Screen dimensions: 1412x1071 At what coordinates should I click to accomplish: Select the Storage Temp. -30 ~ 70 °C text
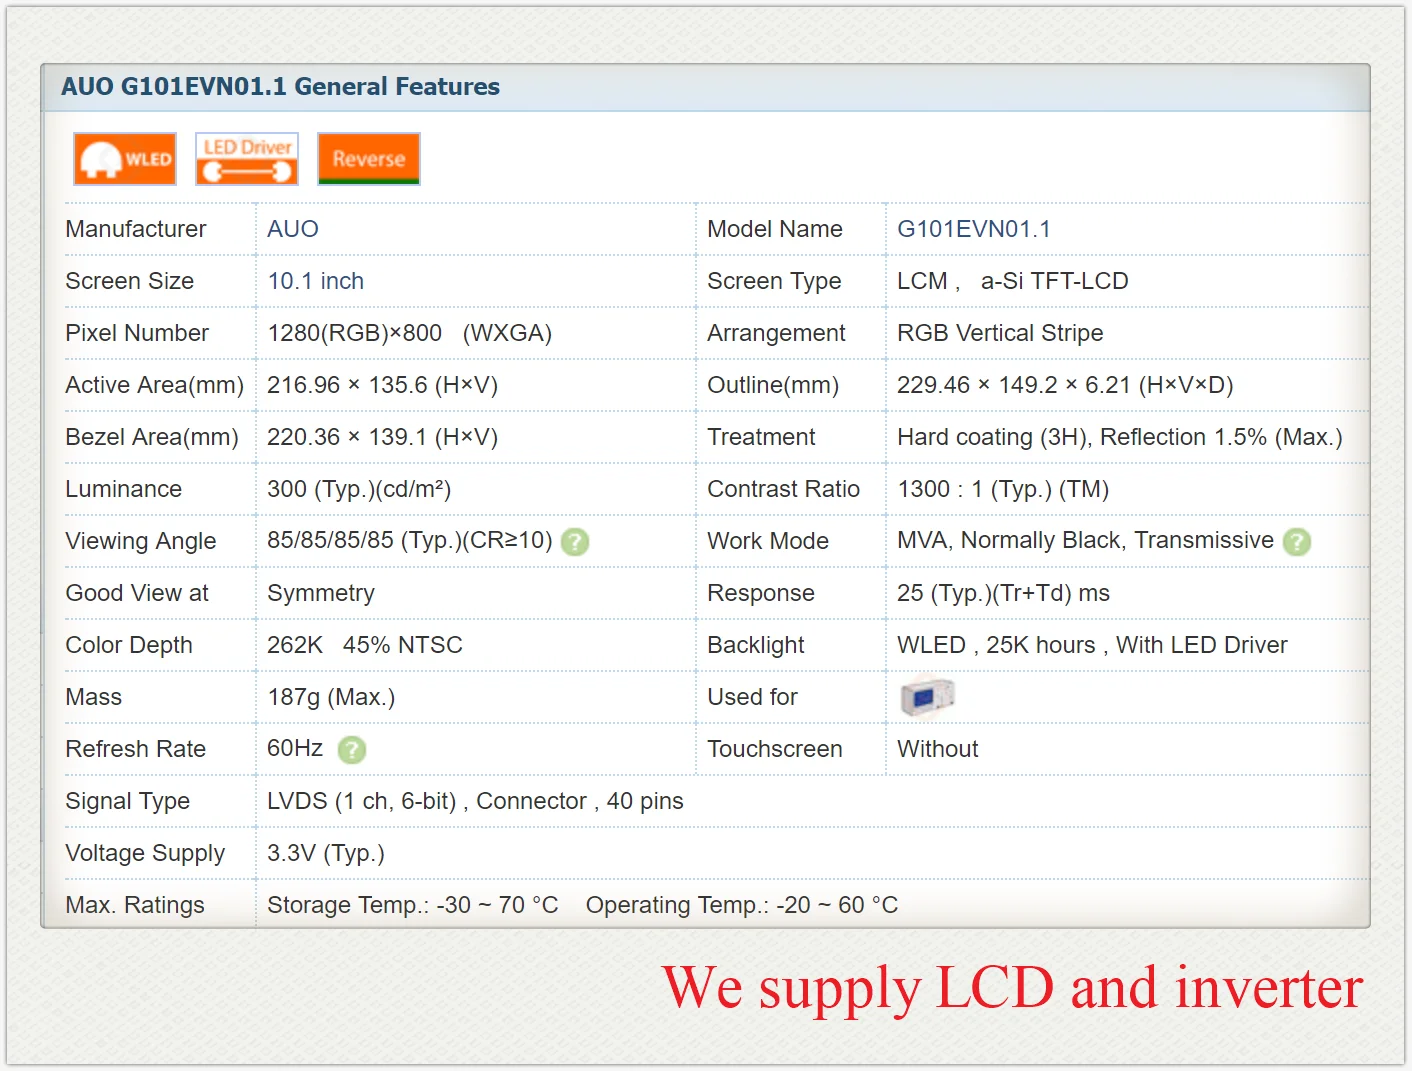413,905
